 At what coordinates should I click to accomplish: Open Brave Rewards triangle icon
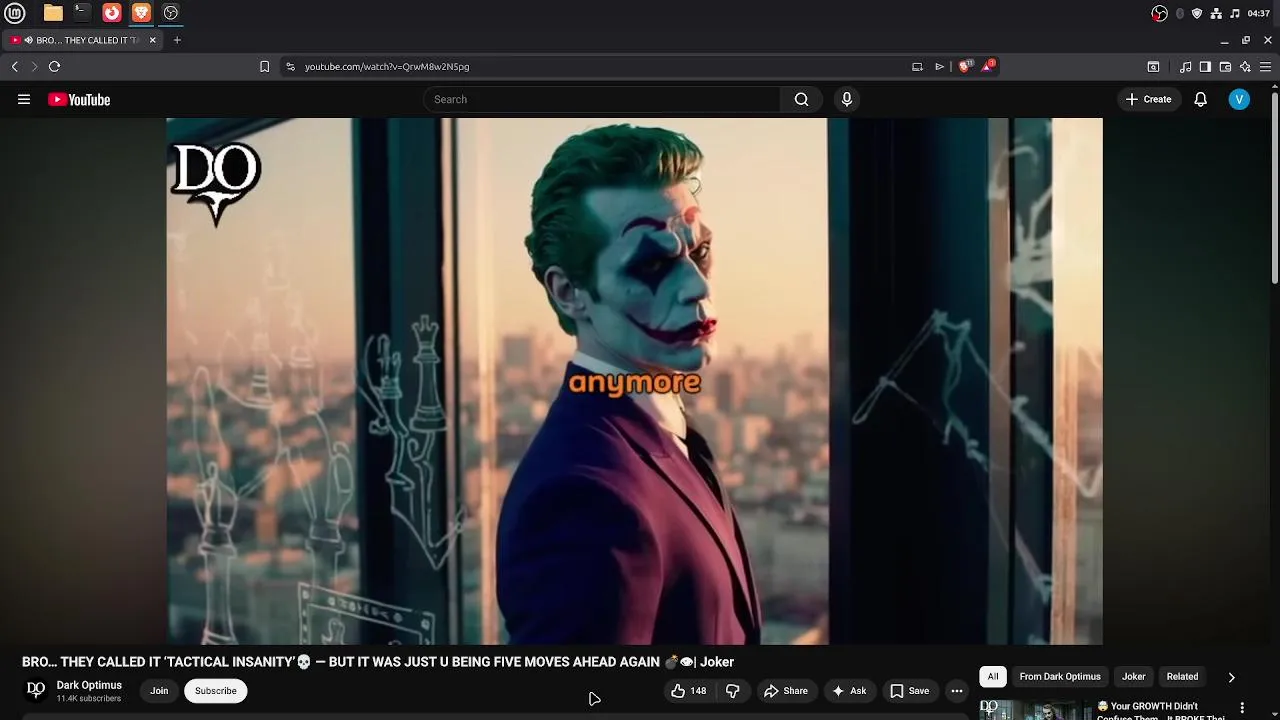point(988,66)
